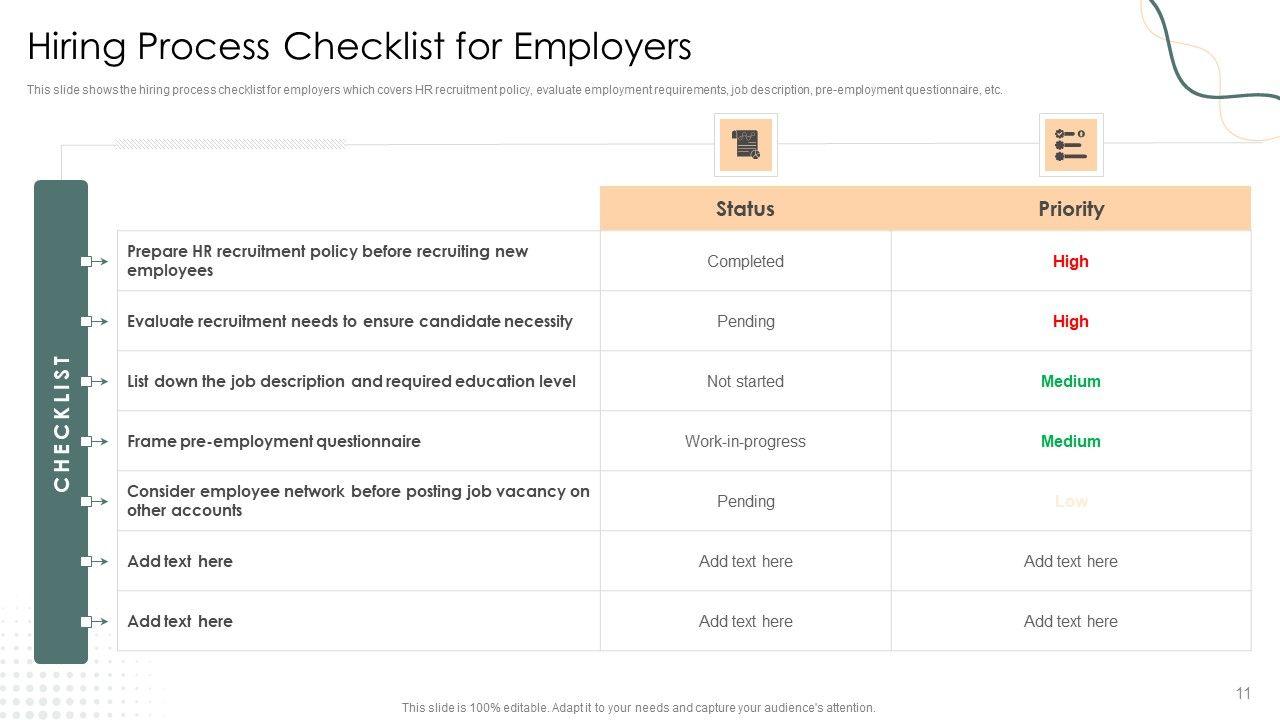Click arrow marker beside Evaluate recruitment needs row
This screenshot has width=1280, height=720.
point(94,322)
